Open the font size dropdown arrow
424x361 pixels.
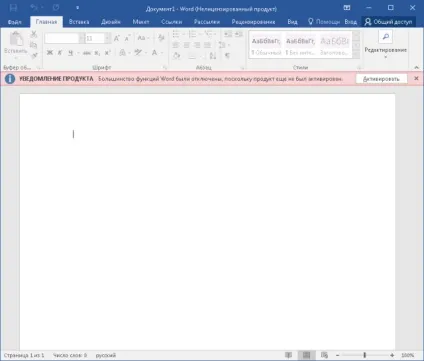click(x=107, y=38)
